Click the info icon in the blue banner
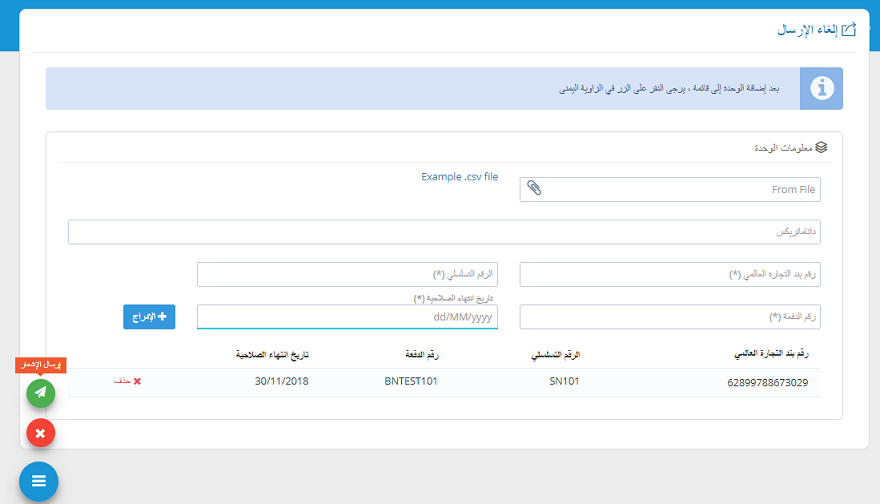This screenshot has width=880, height=504. click(x=821, y=89)
